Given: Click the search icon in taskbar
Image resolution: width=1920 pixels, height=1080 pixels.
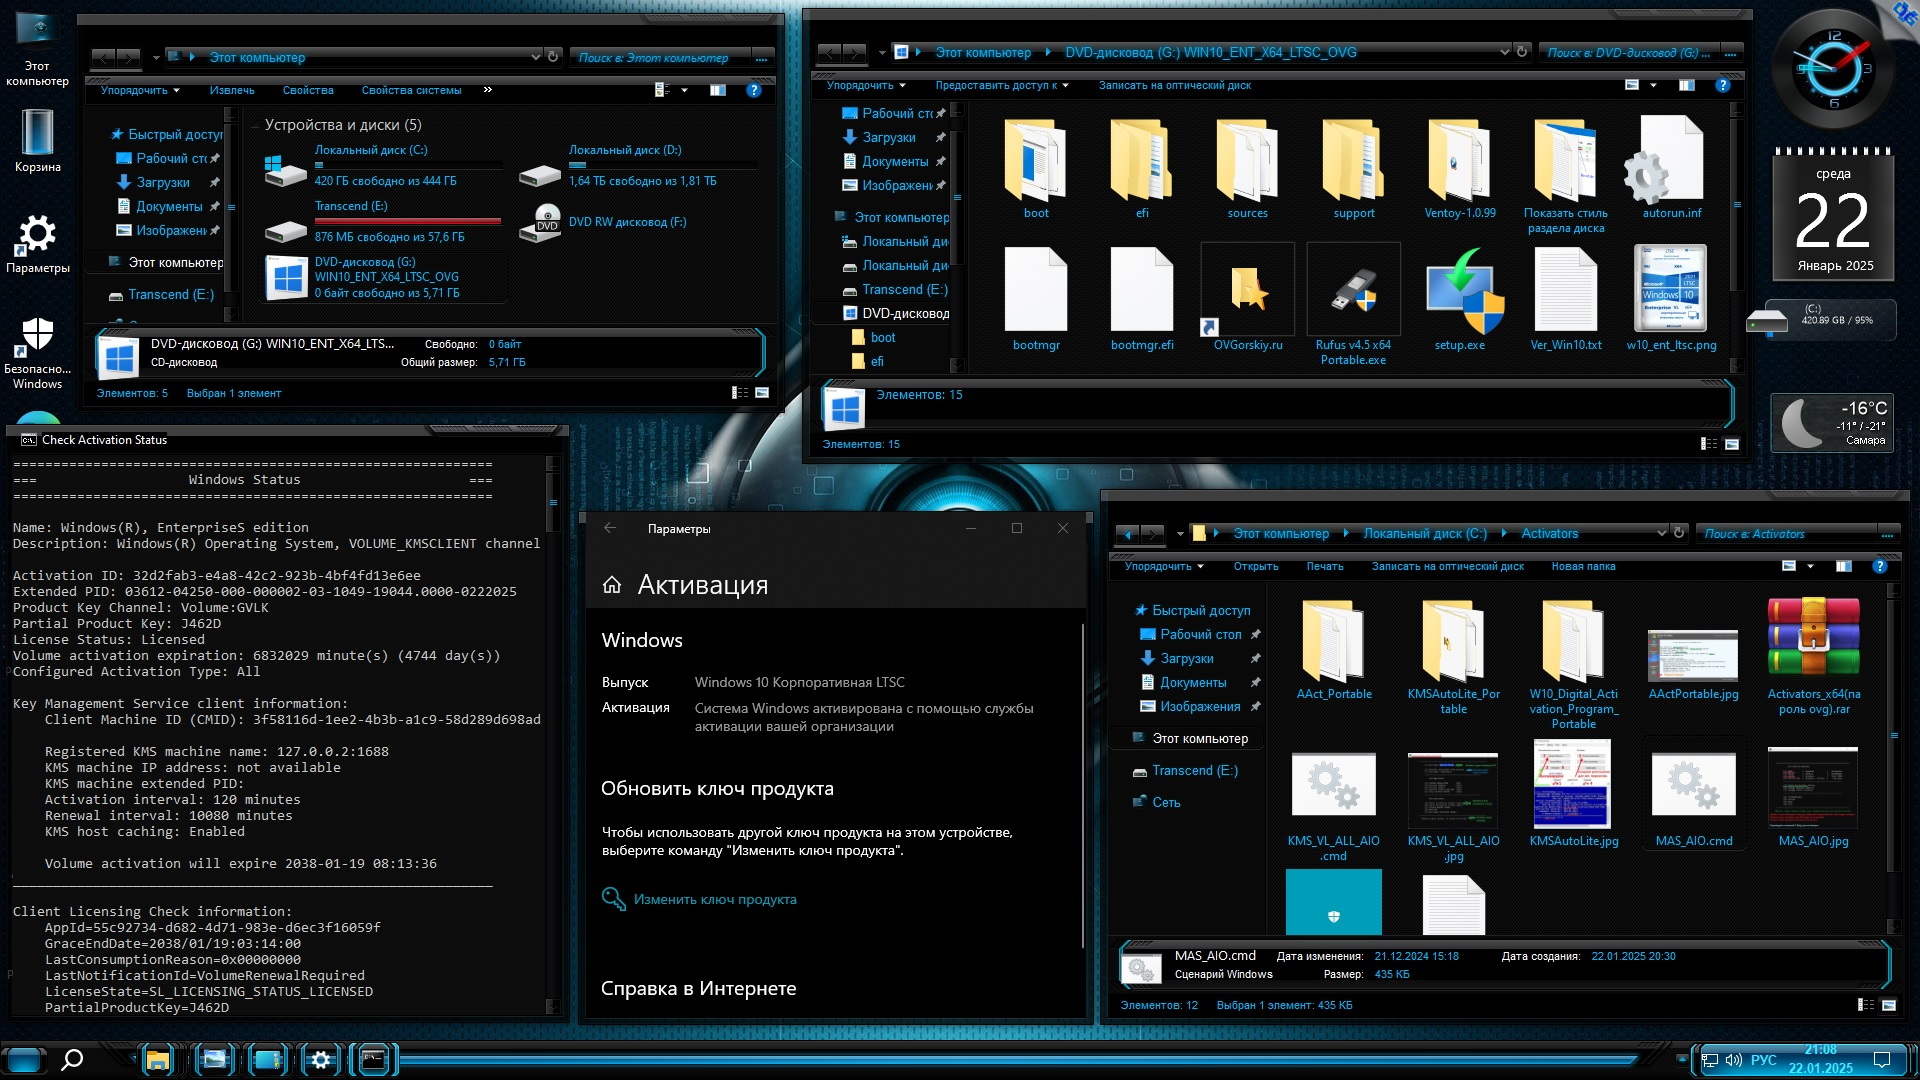Looking at the screenshot, I should click(72, 1060).
